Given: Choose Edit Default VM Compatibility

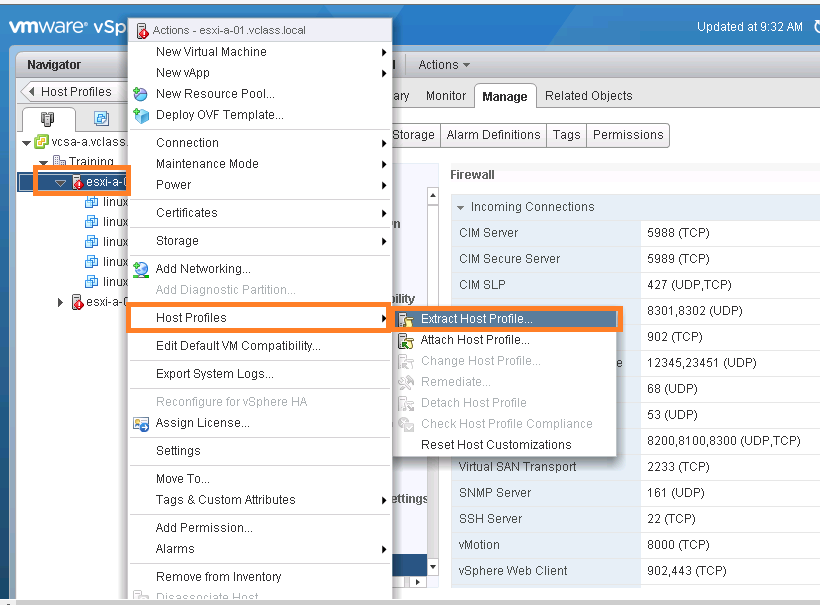Looking at the screenshot, I should pyautogui.click(x=260, y=346).
